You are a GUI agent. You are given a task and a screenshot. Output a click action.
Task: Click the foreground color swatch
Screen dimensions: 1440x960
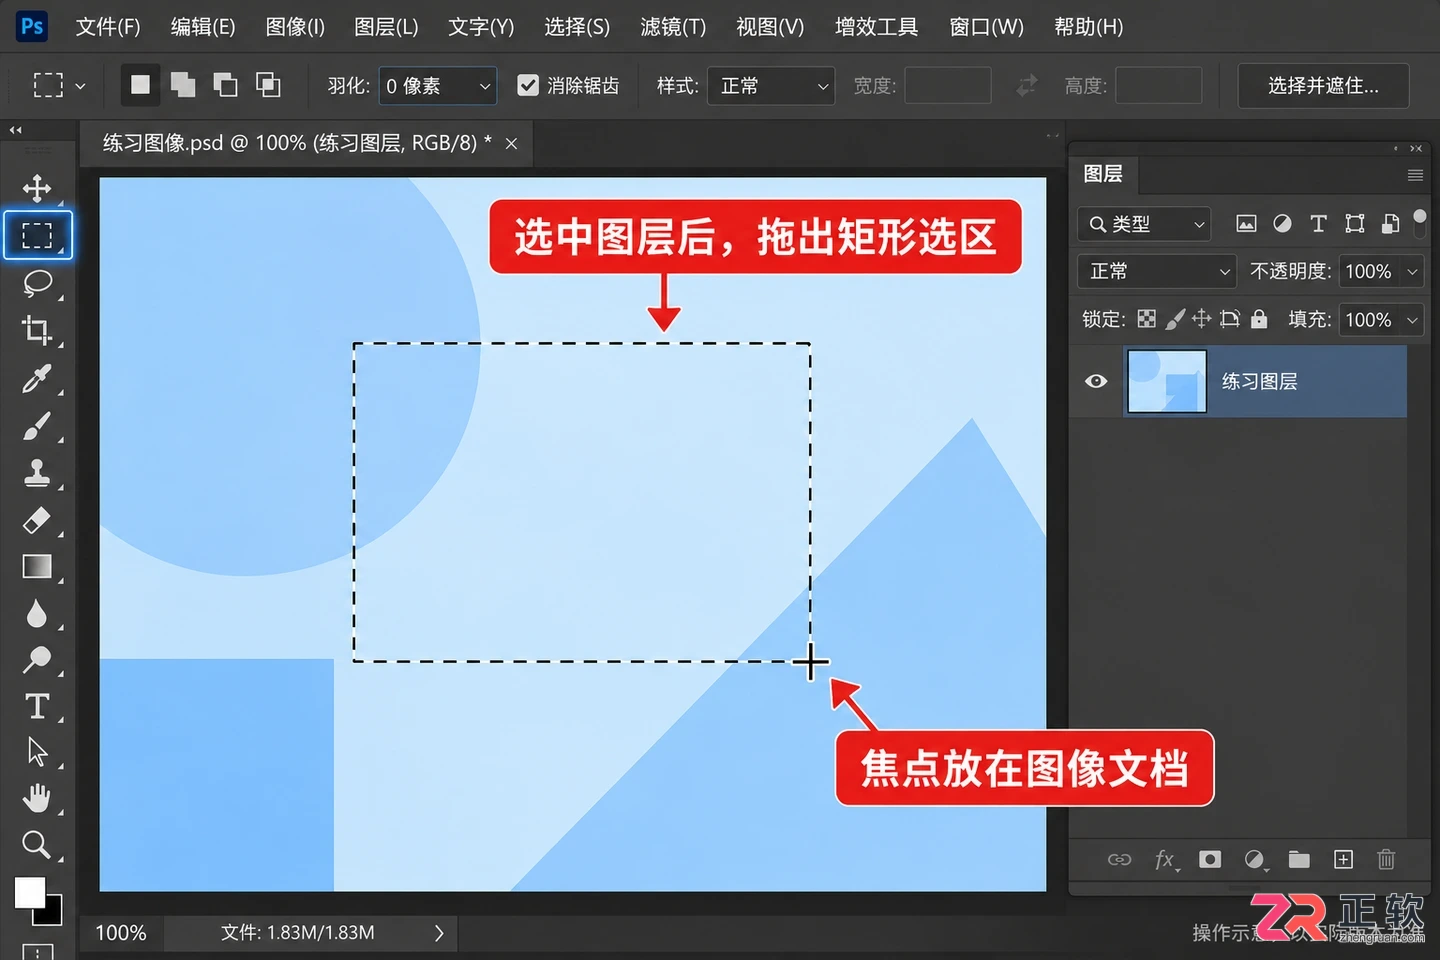click(30, 892)
